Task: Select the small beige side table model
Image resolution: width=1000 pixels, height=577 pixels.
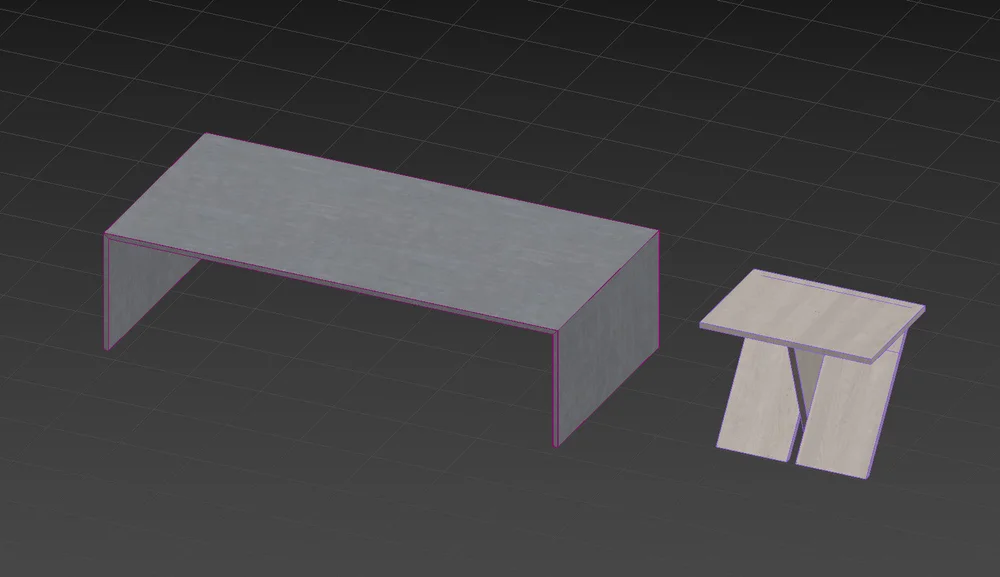Action: (813, 373)
